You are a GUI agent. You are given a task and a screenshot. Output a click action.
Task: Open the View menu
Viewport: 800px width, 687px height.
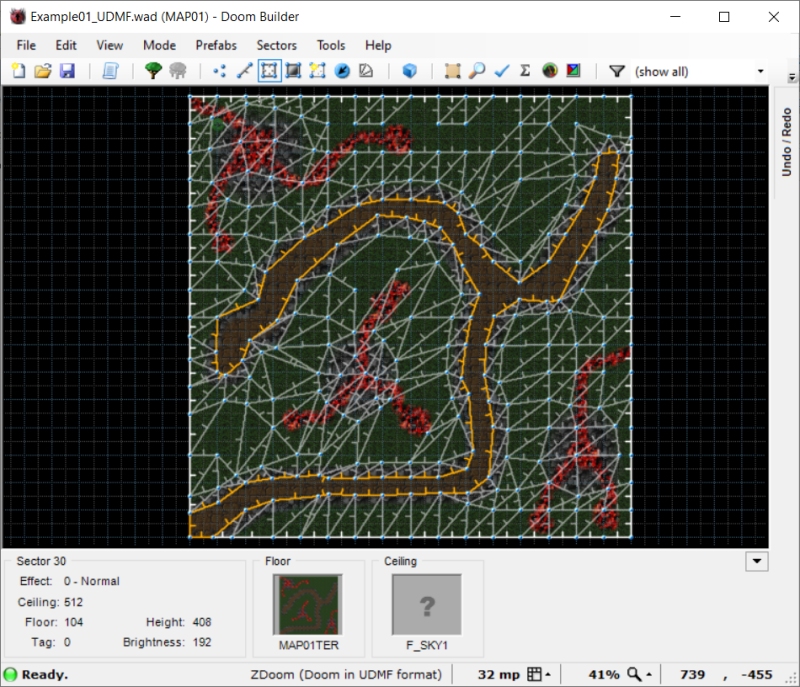[110, 45]
